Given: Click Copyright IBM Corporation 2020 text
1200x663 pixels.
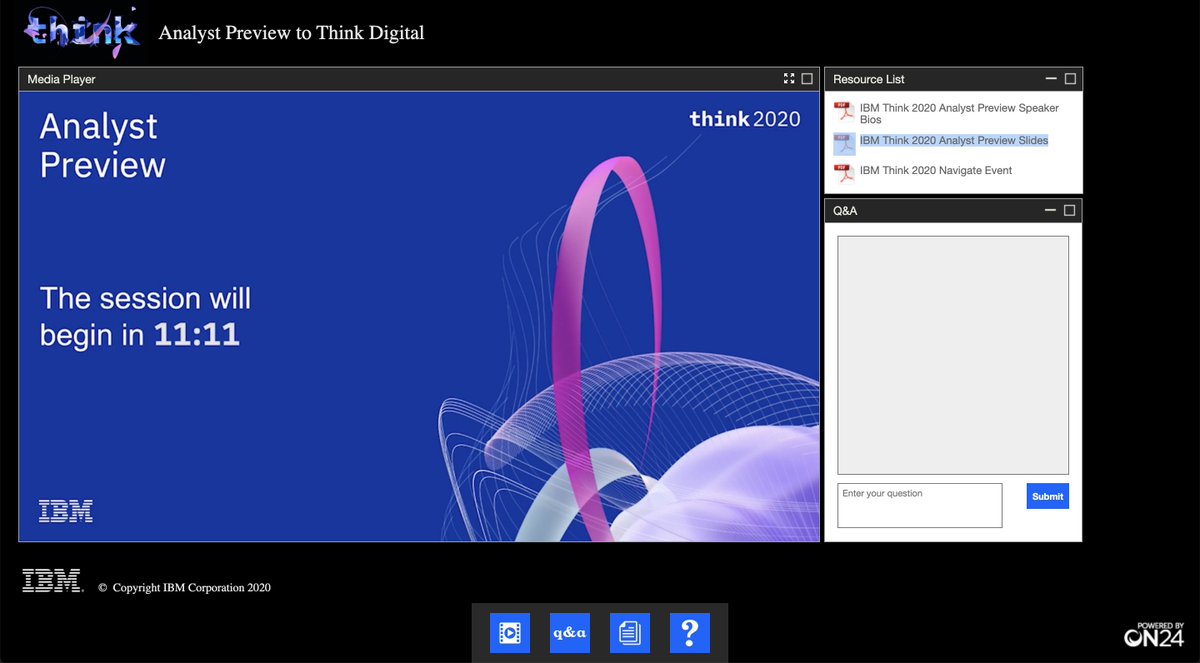Looking at the screenshot, I should pos(185,588).
